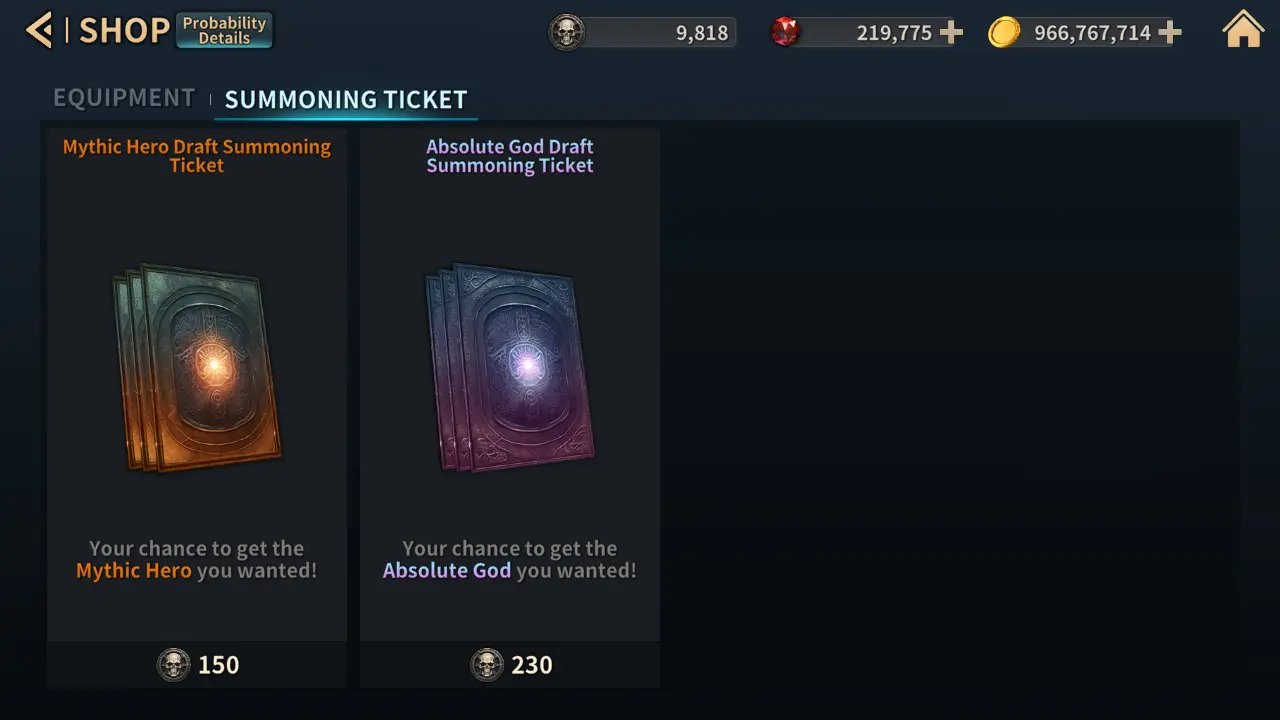Buy Mythic Hero ticket for 150
The width and height of the screenshot is (1280, 720).
(x=198, y=665)
